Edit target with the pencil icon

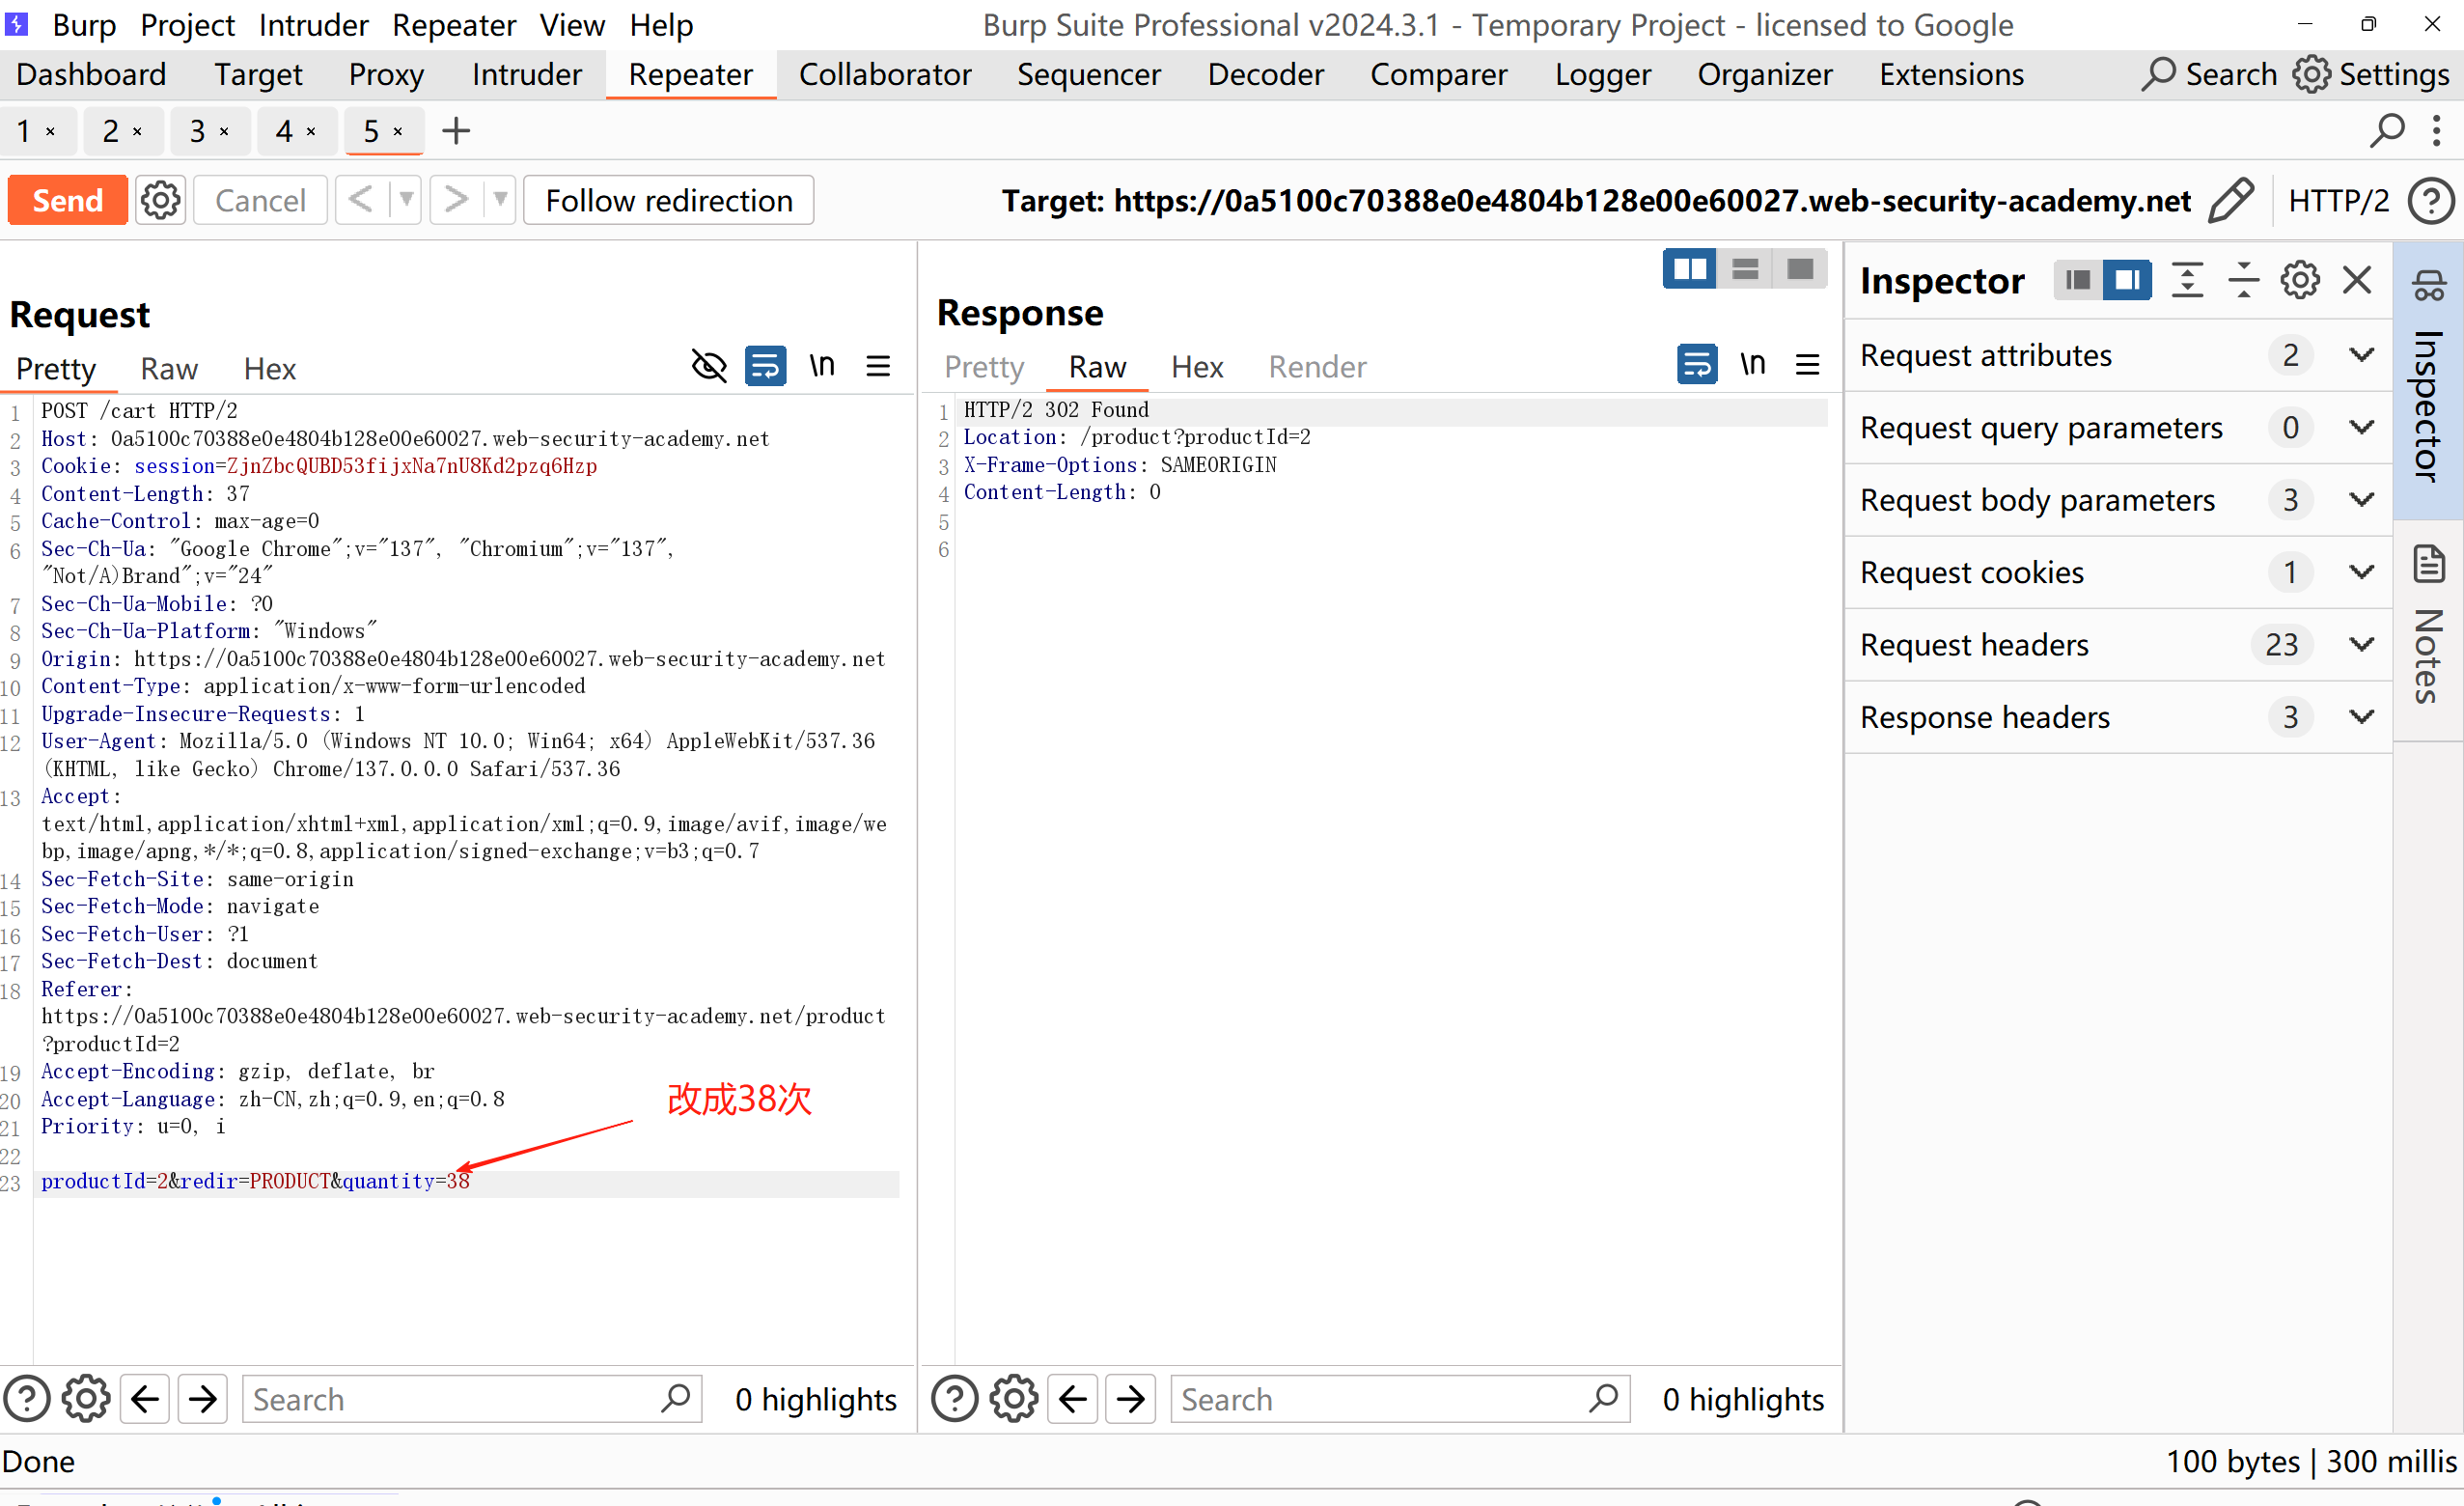[2232, 201]
